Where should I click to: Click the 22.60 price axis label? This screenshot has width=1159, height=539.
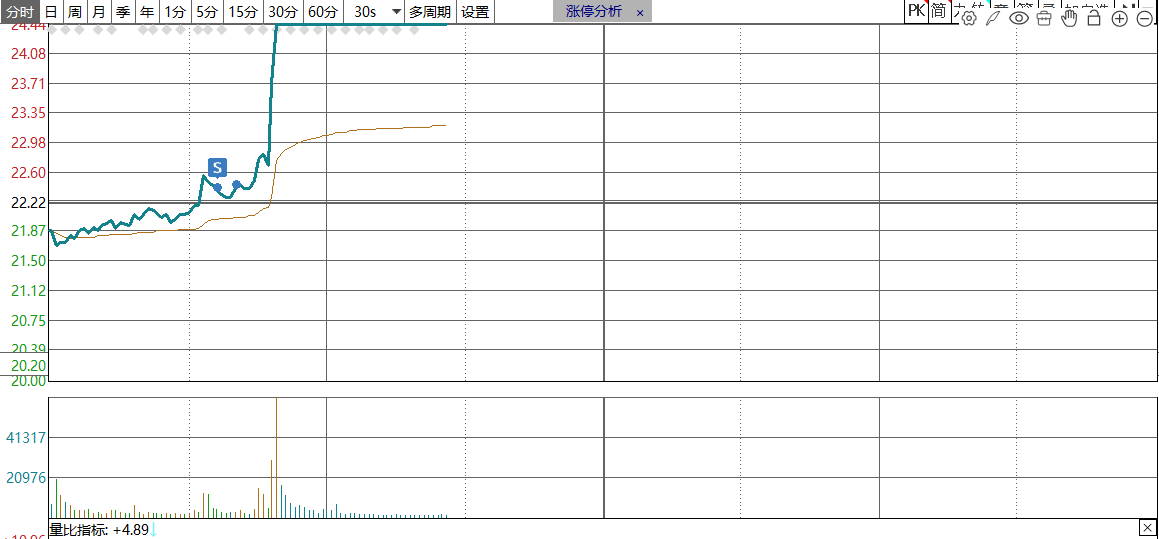click(28, 172)
